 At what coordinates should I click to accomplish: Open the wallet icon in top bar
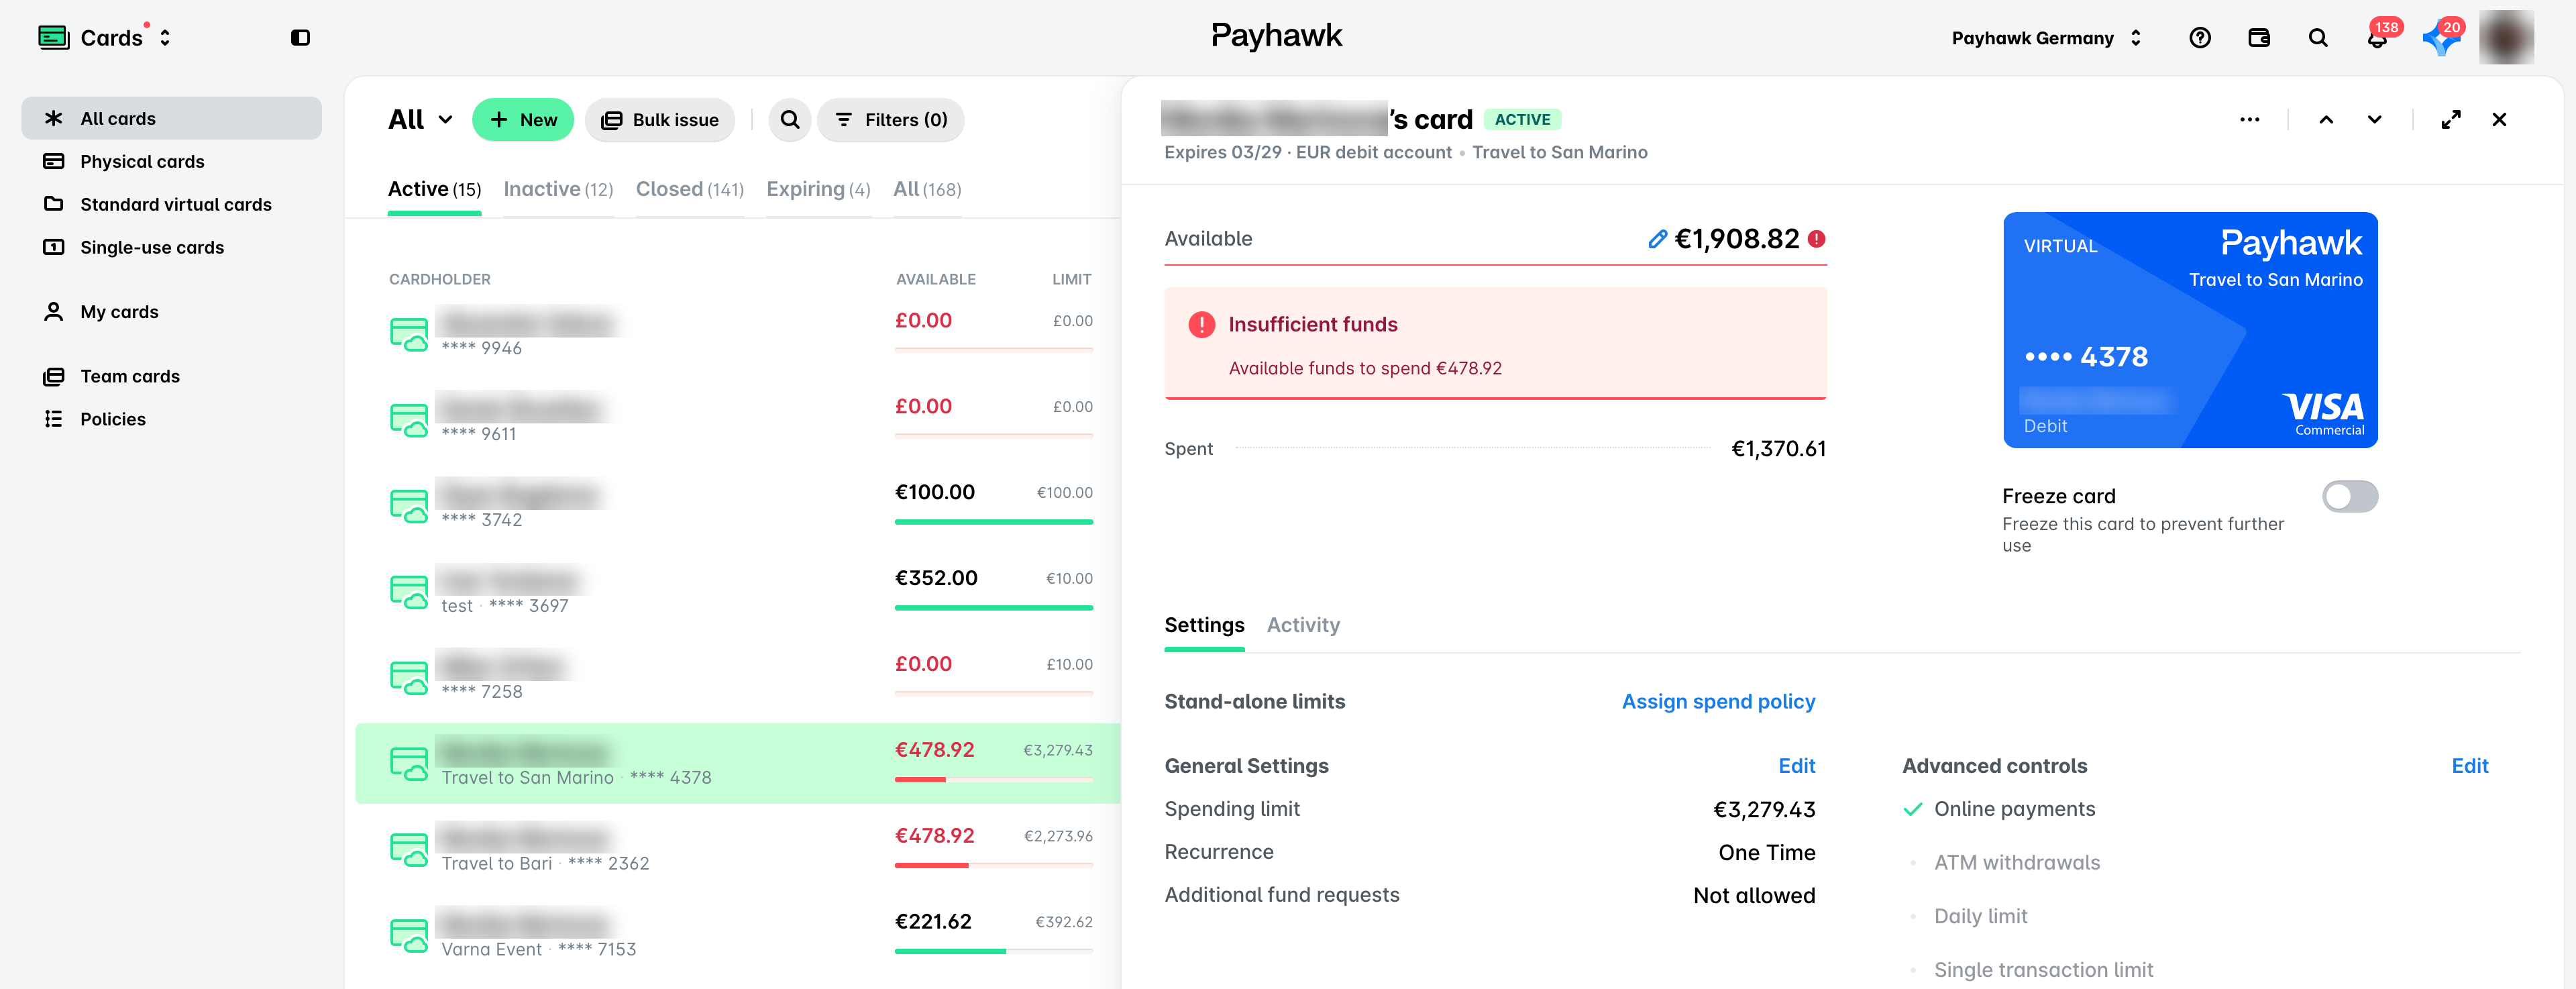click(x=2258, y=38)
